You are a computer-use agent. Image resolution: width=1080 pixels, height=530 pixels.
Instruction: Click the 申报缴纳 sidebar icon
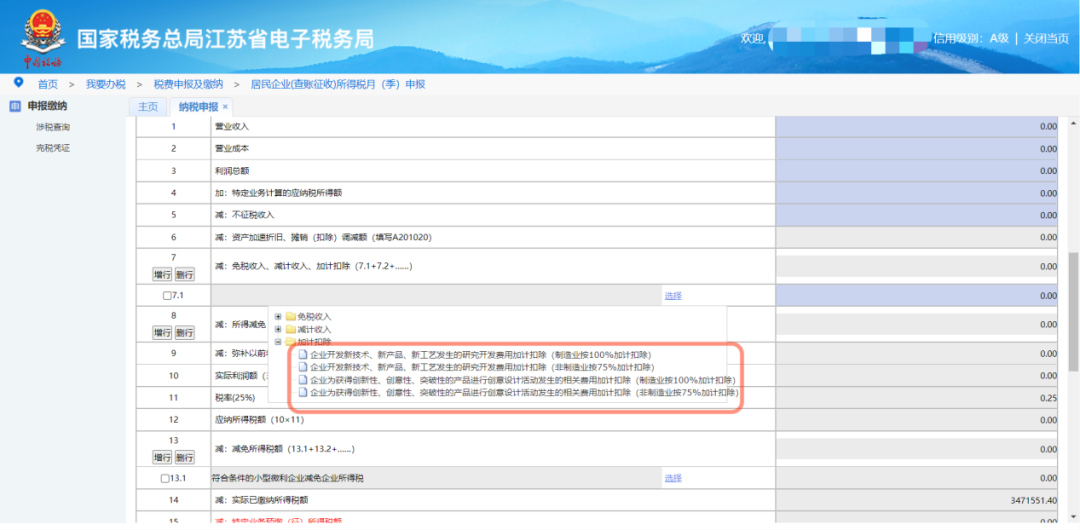tap(15, 106)
